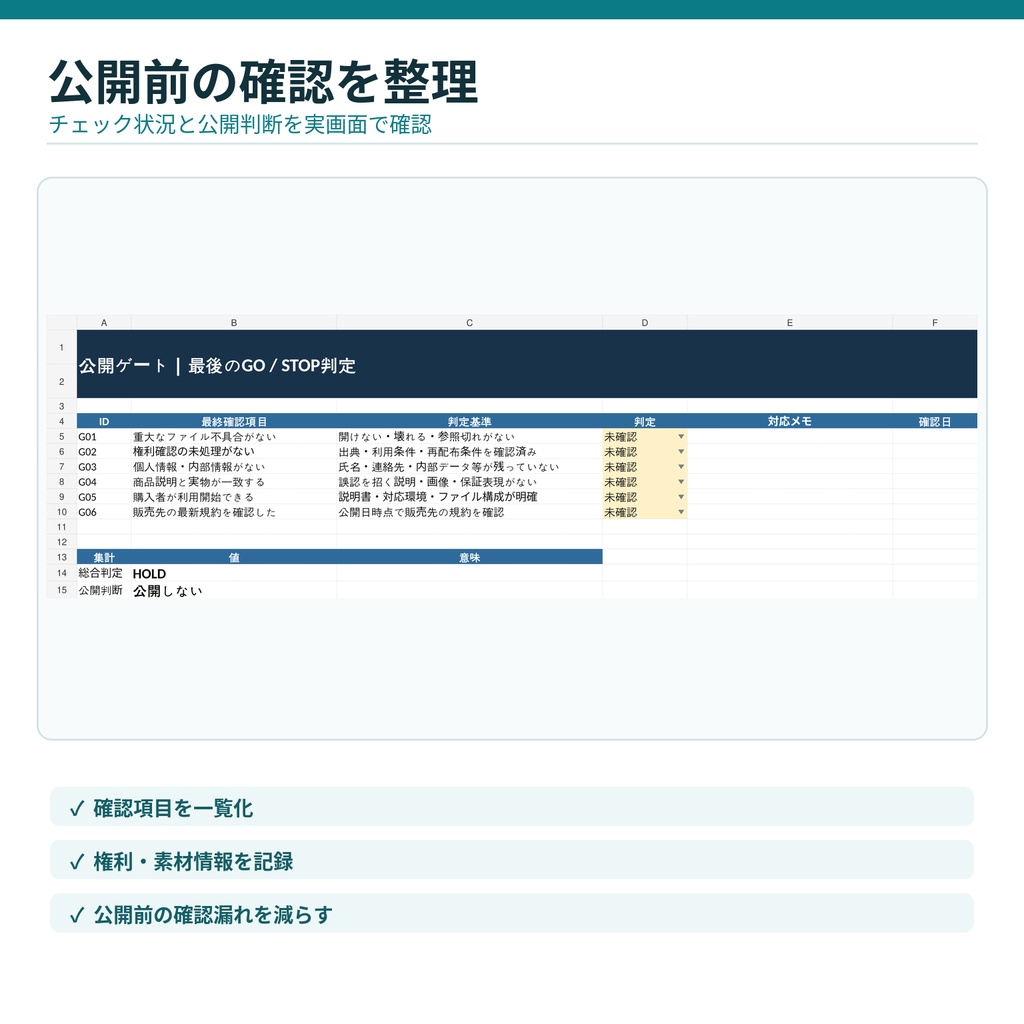Select row 10 header number

(62, 512)
